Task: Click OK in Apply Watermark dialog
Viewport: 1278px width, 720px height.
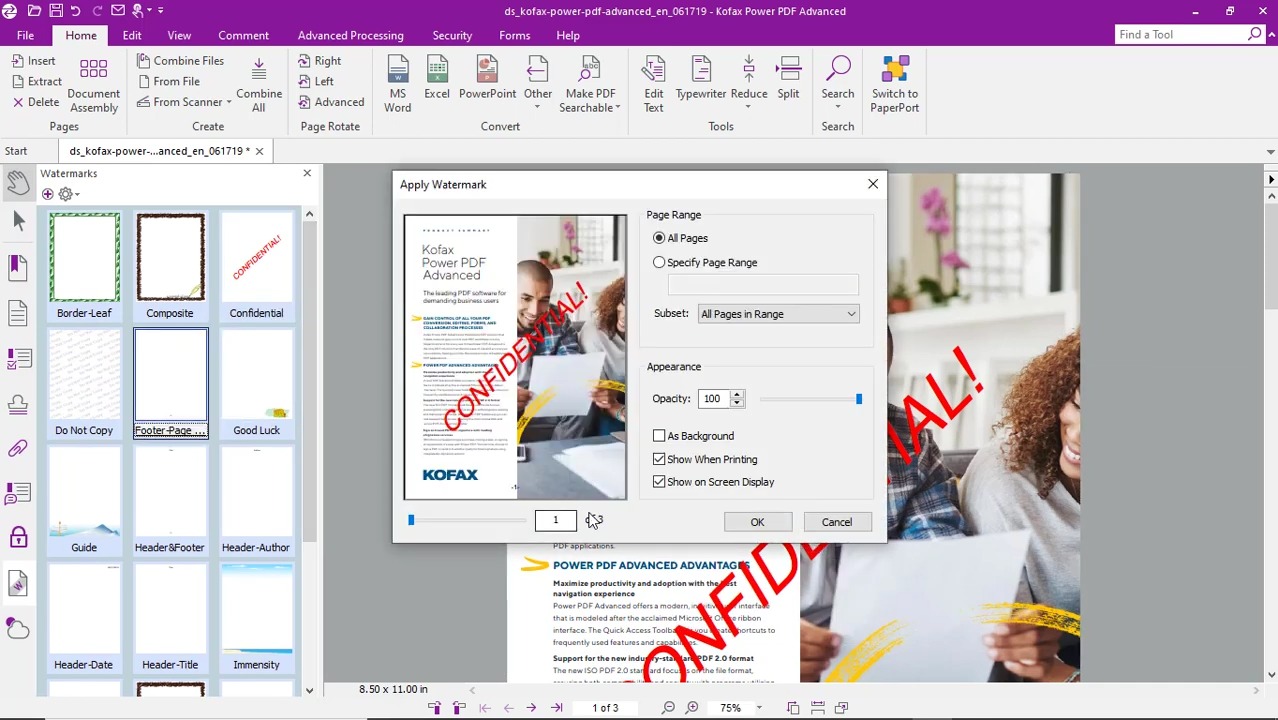Action: pos(757,522)
